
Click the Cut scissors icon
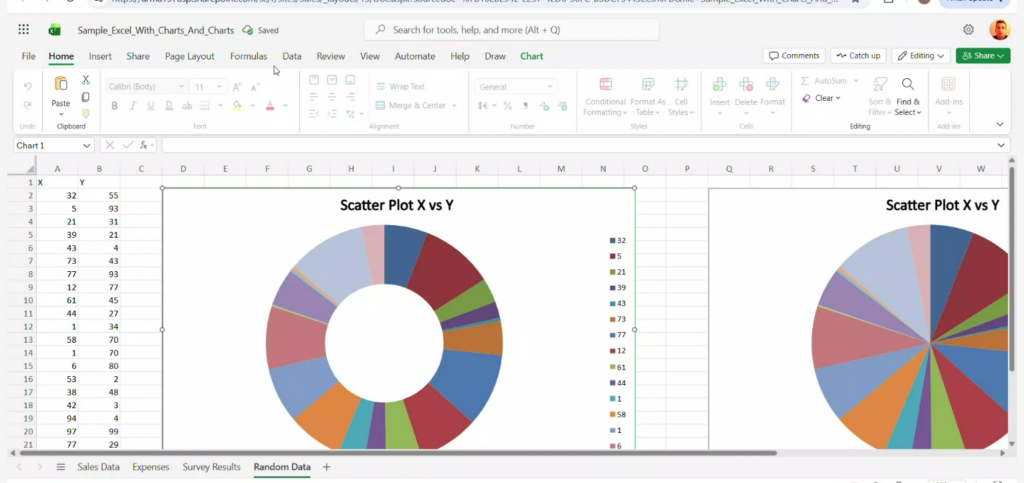pos(86,80)
